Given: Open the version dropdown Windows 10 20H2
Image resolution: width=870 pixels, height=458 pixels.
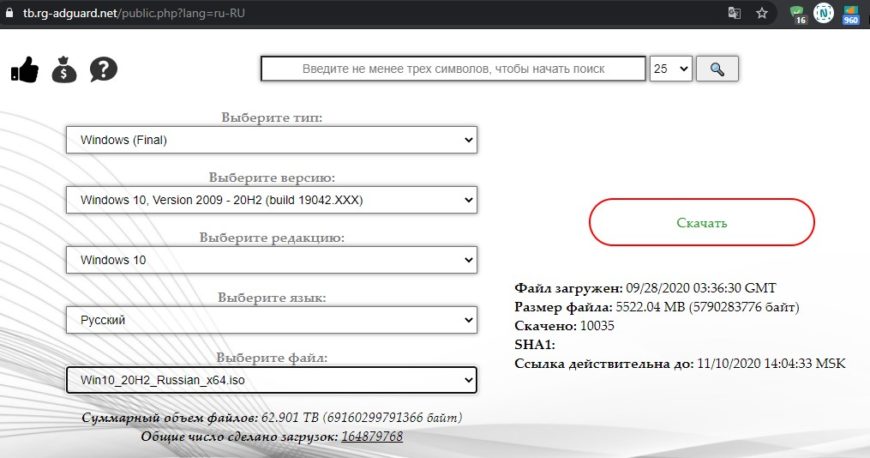Looking at the screenshot, I should [271, 200].
